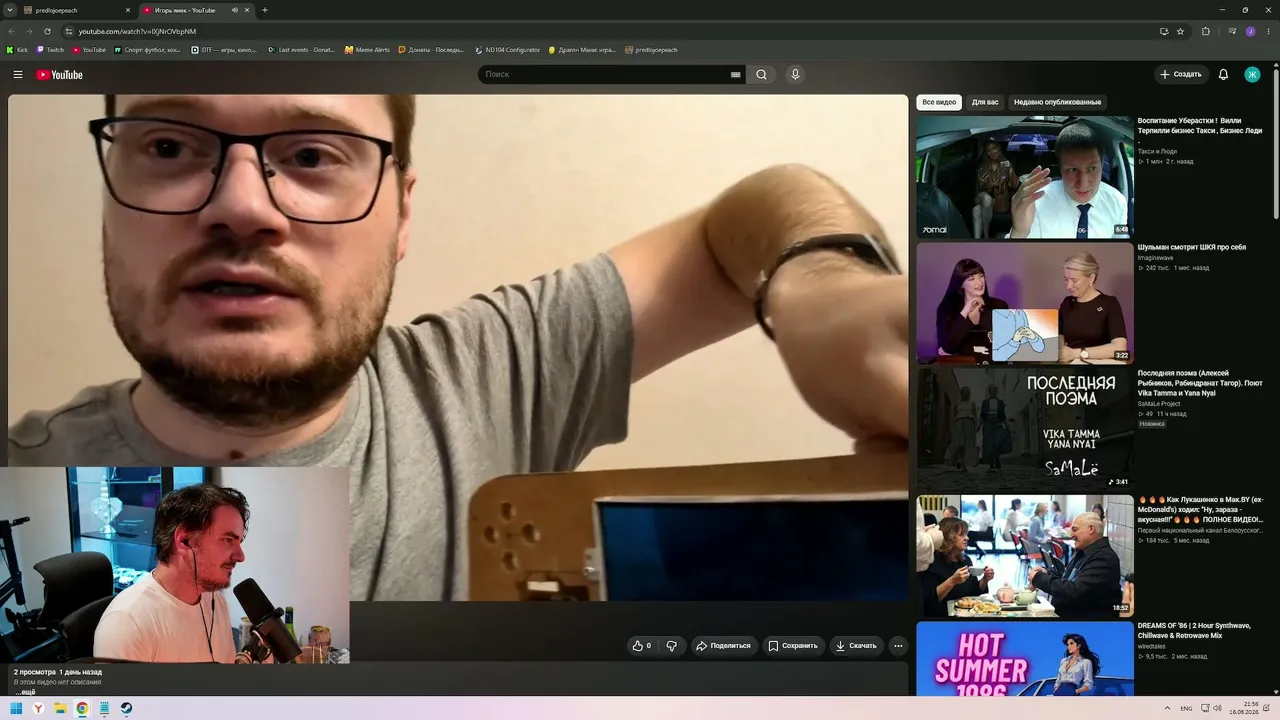This screenshot has width=1280, height=720.
Task: Click the "Создать" create button
Action: pos(1181,75)
